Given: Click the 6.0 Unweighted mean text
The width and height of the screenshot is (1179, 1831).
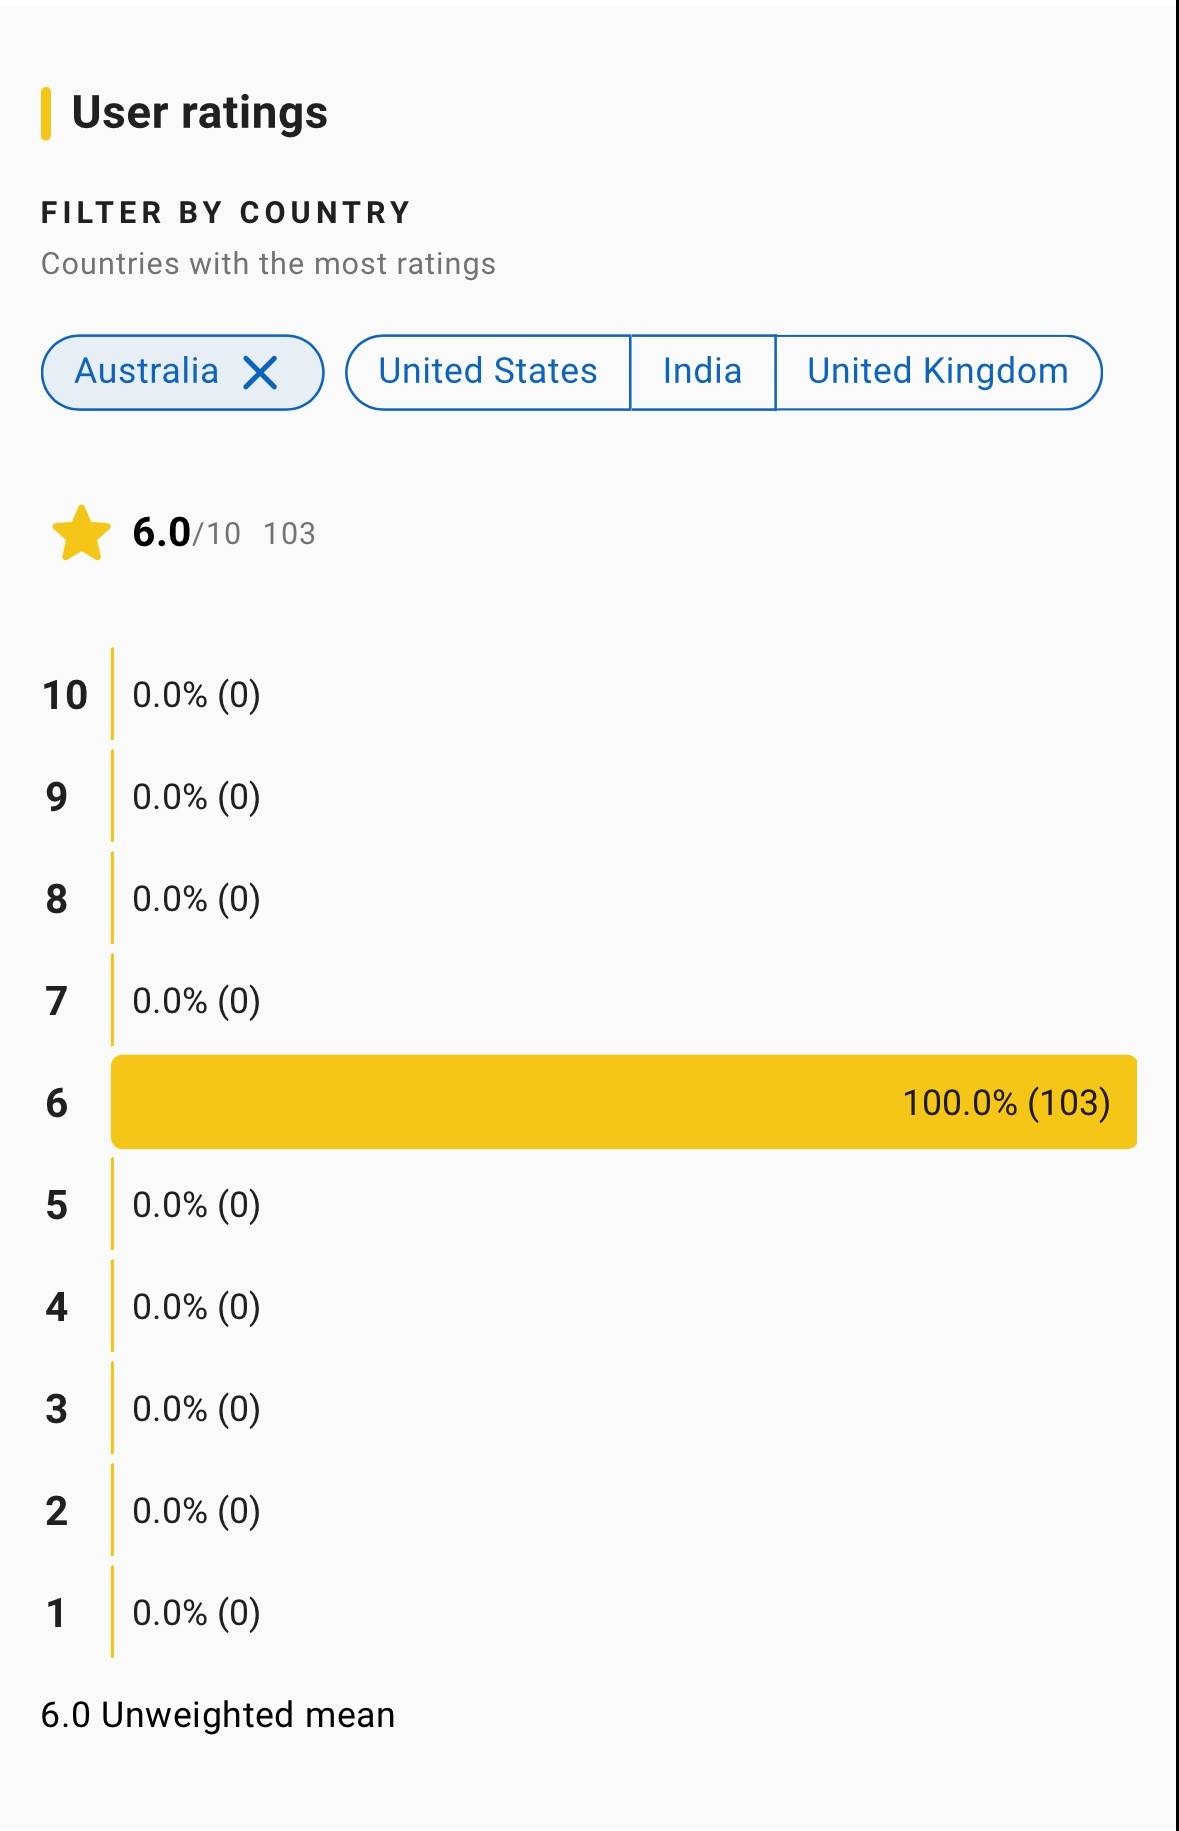Looking at the screenshot, I should tap(218, 1715).
